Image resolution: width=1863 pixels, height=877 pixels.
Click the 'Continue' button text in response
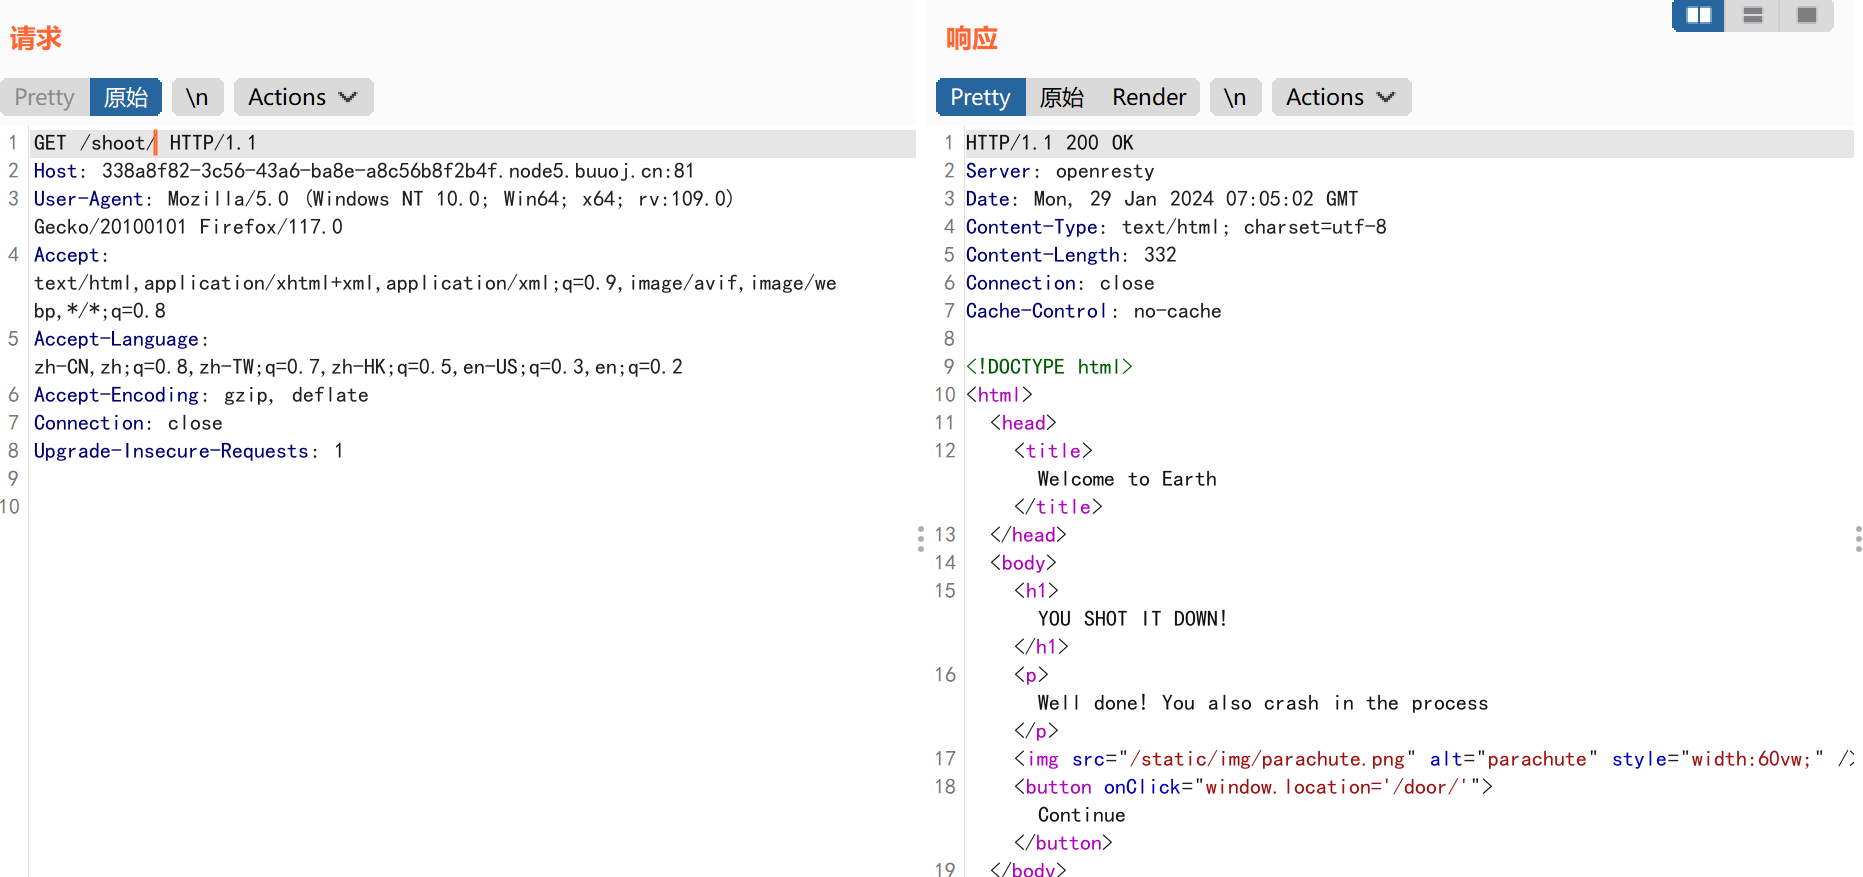[x=1081, y=815]
